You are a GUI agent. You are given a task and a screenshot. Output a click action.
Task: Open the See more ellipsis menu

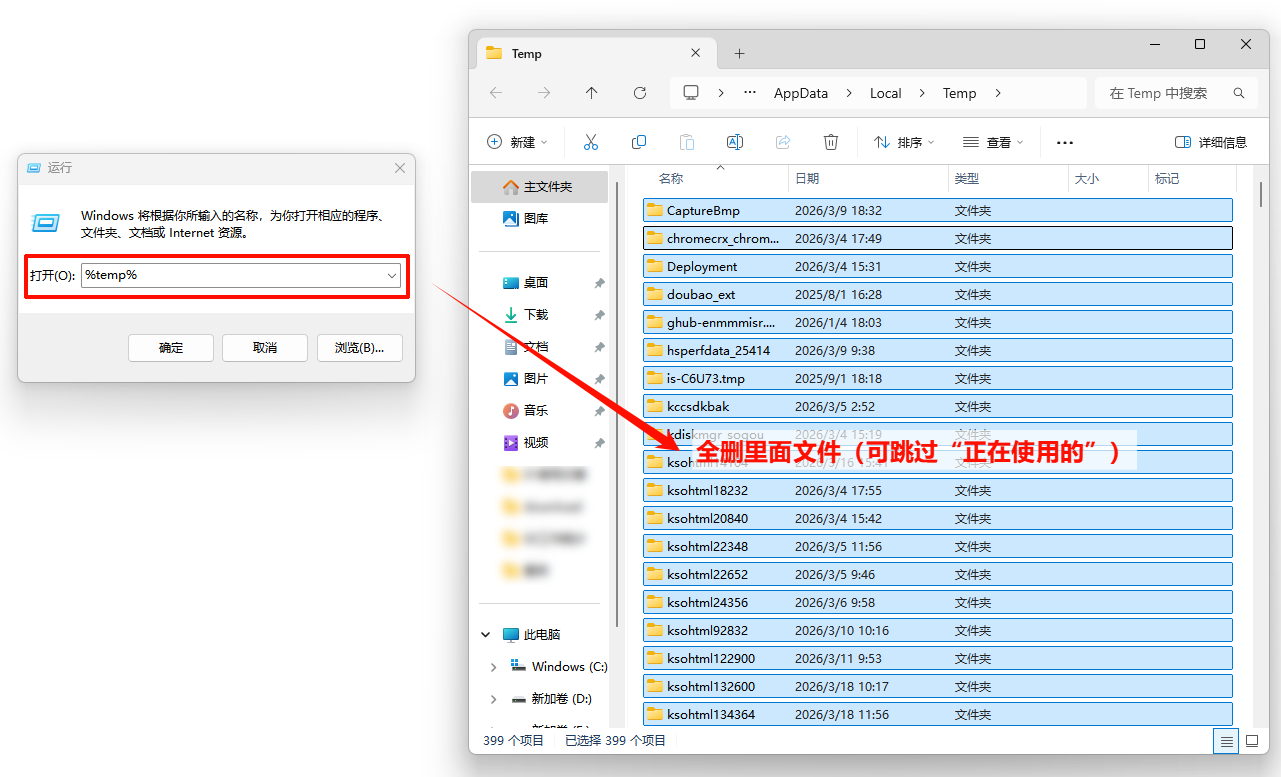pos(1064,142)
